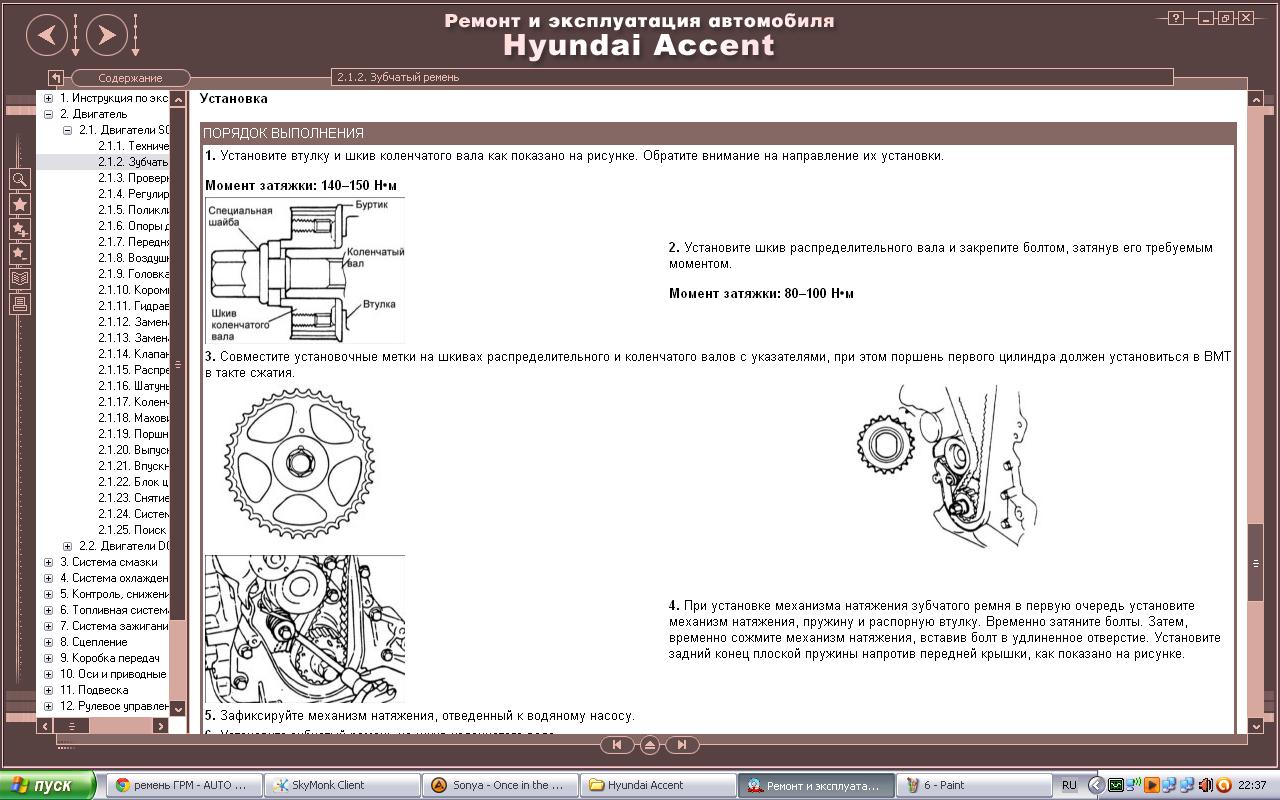Expand the 2.2. Двигатели node
Viewport: 1280px width, 800px height.
67,546
